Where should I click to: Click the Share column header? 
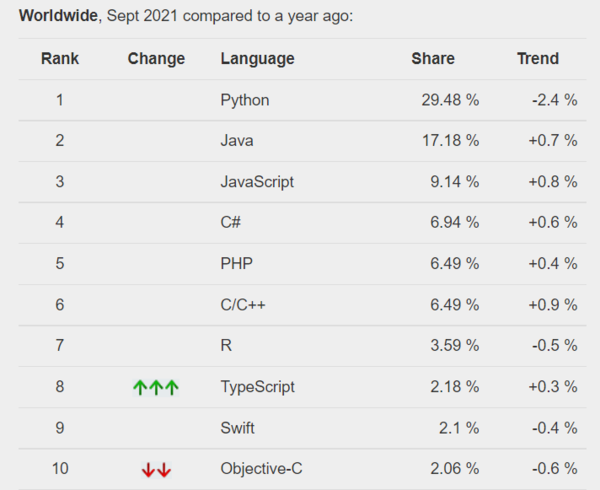click(433, 59)
